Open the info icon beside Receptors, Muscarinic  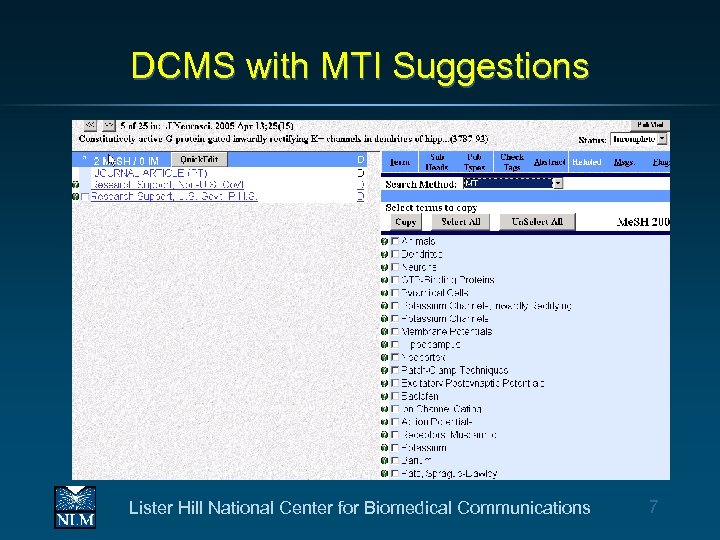385,435
